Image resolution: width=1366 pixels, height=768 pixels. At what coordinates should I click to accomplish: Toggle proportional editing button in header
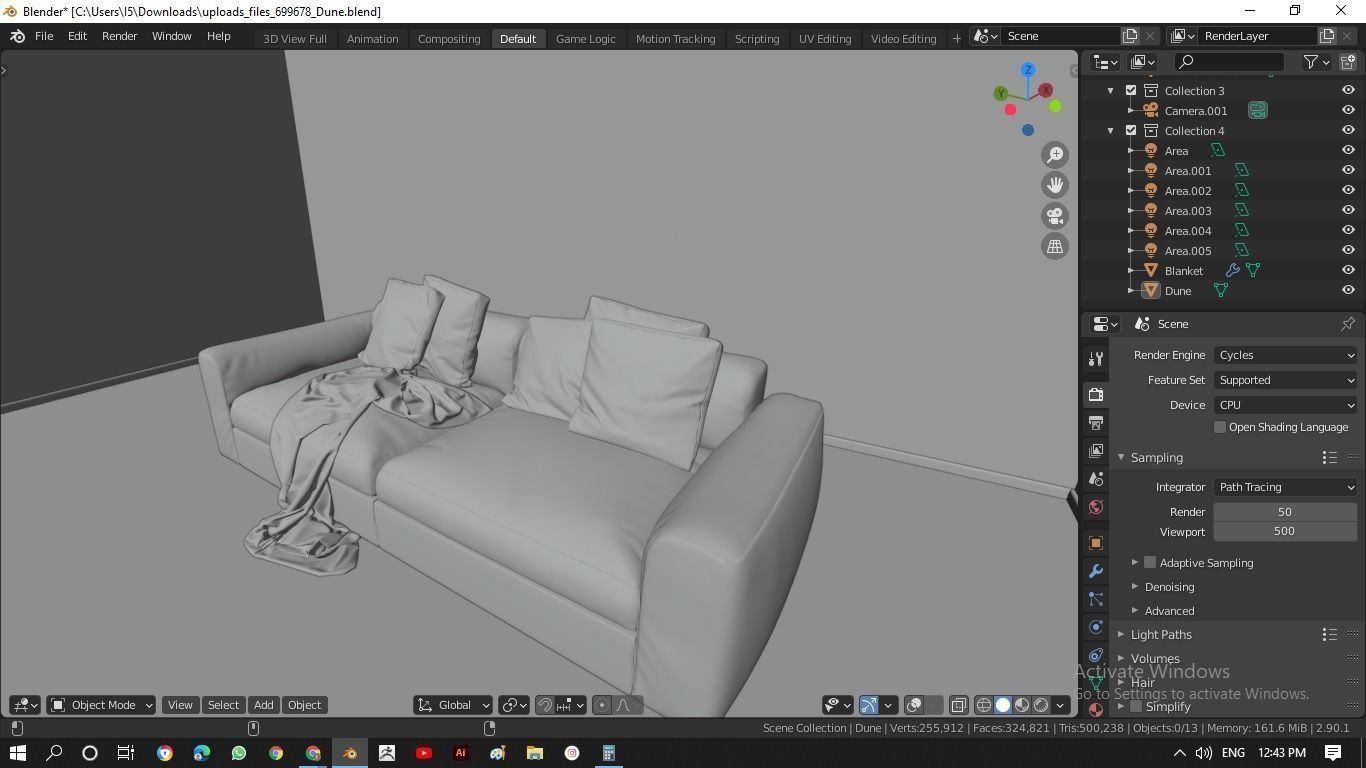tap(602, 705)
